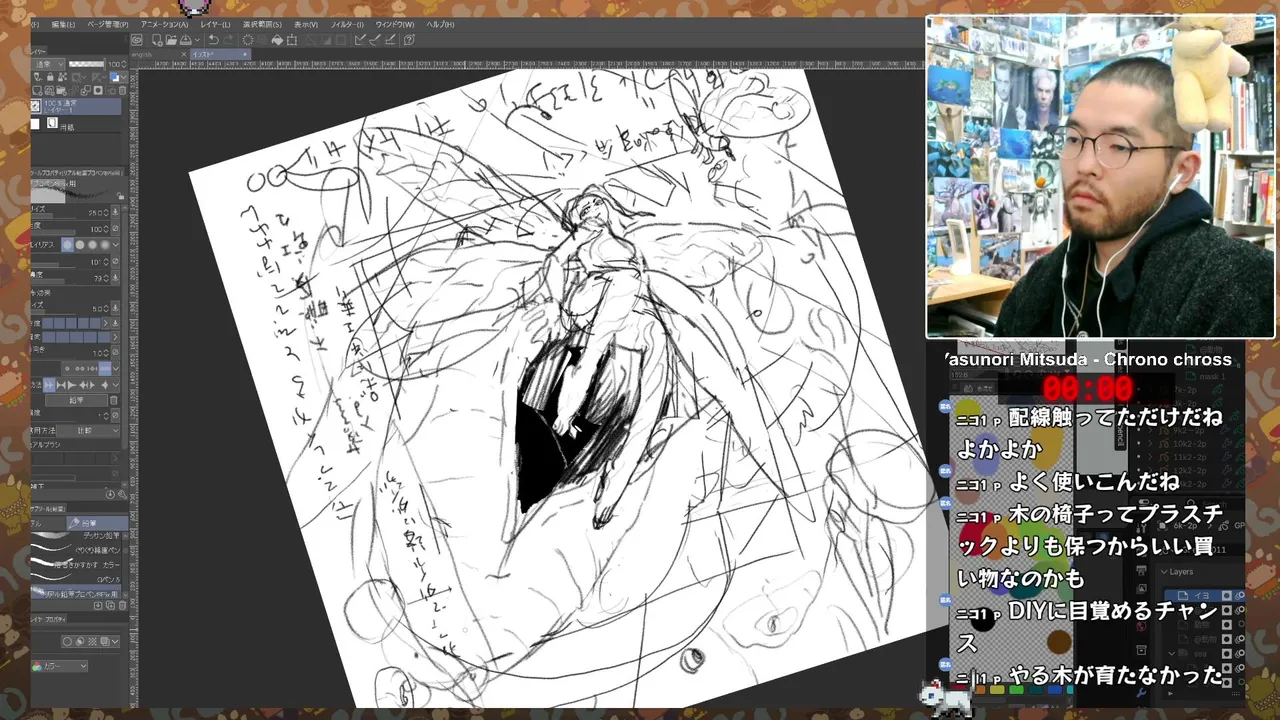Screen dimensions: 1280x720
Task: Select the 鉛筆 sub tool group tab
Action: [97, 523]
